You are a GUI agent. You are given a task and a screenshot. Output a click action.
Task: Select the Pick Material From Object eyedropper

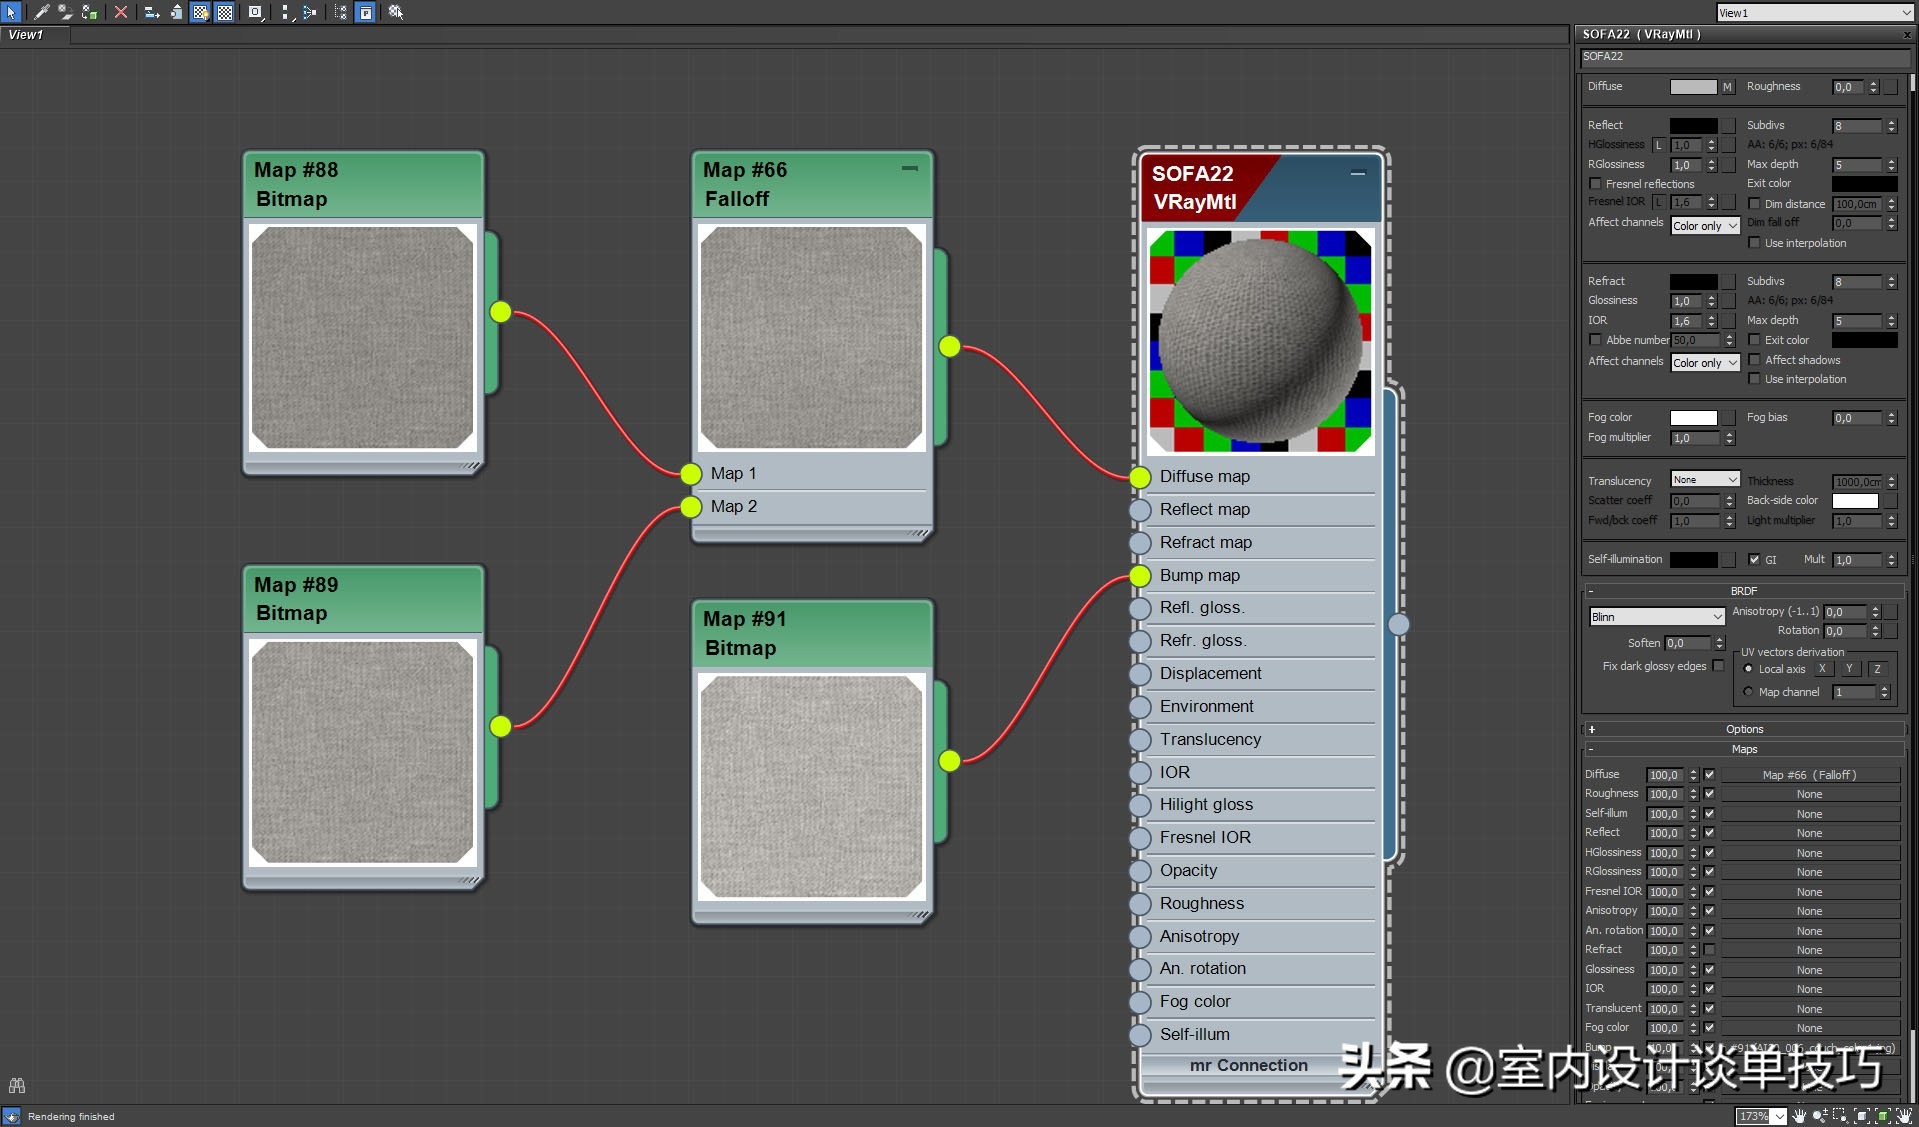tap(41, 12)
